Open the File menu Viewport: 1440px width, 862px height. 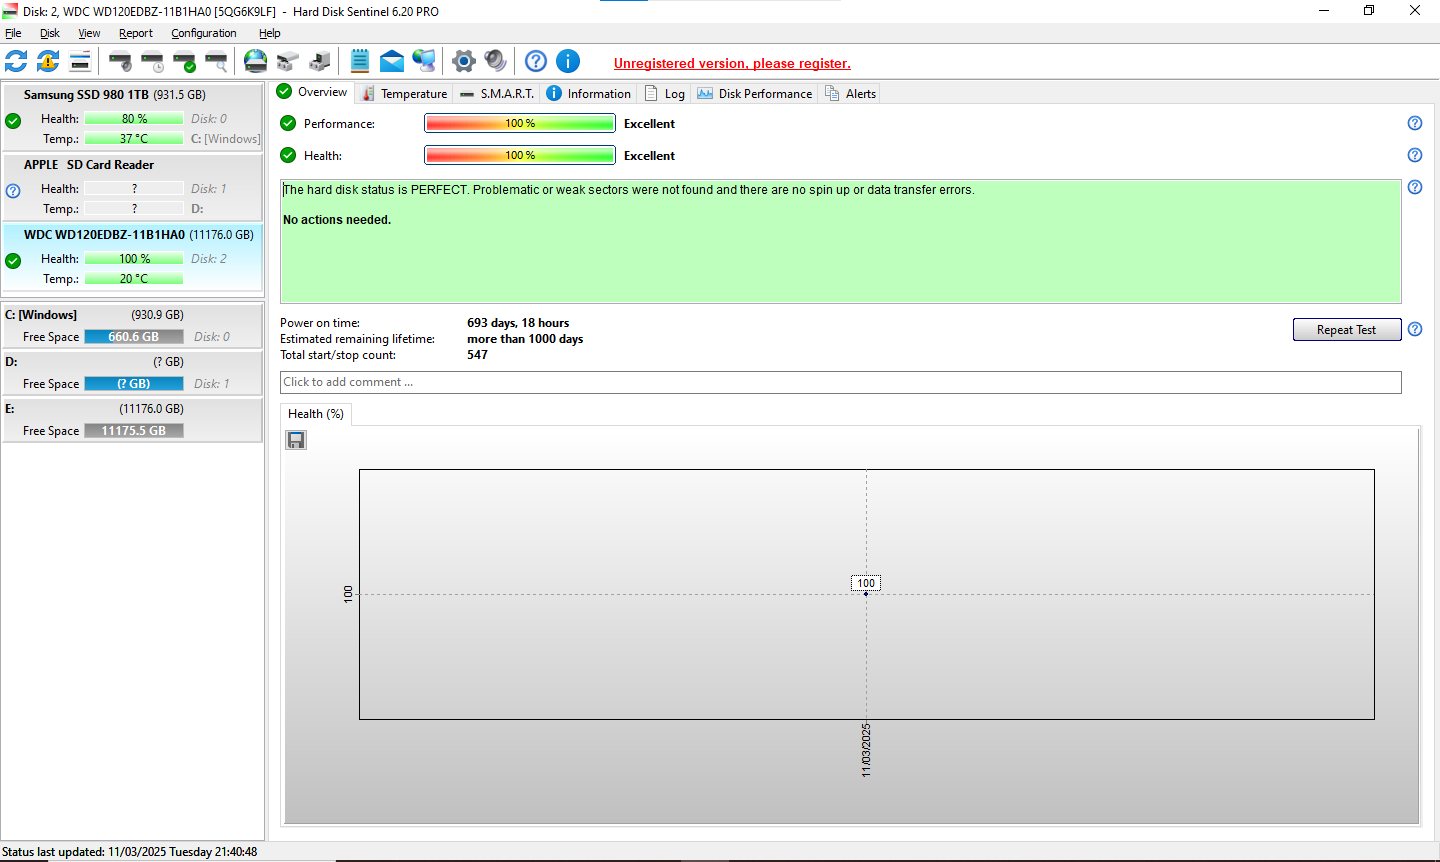[x=13, y=33]
